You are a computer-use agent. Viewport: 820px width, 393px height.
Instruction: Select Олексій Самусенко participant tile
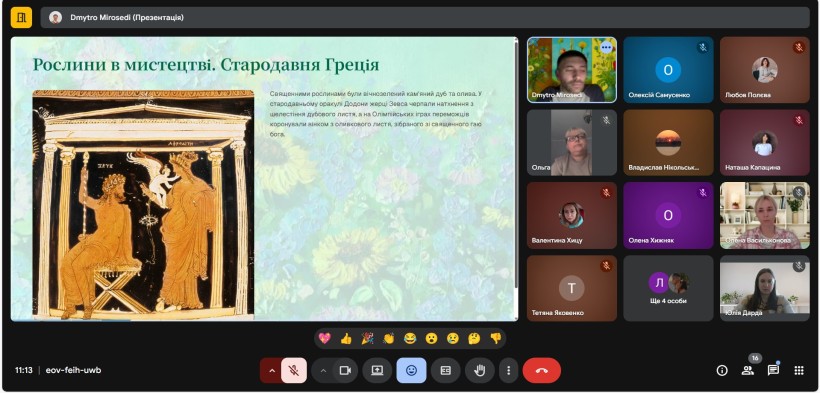point(668,70)
